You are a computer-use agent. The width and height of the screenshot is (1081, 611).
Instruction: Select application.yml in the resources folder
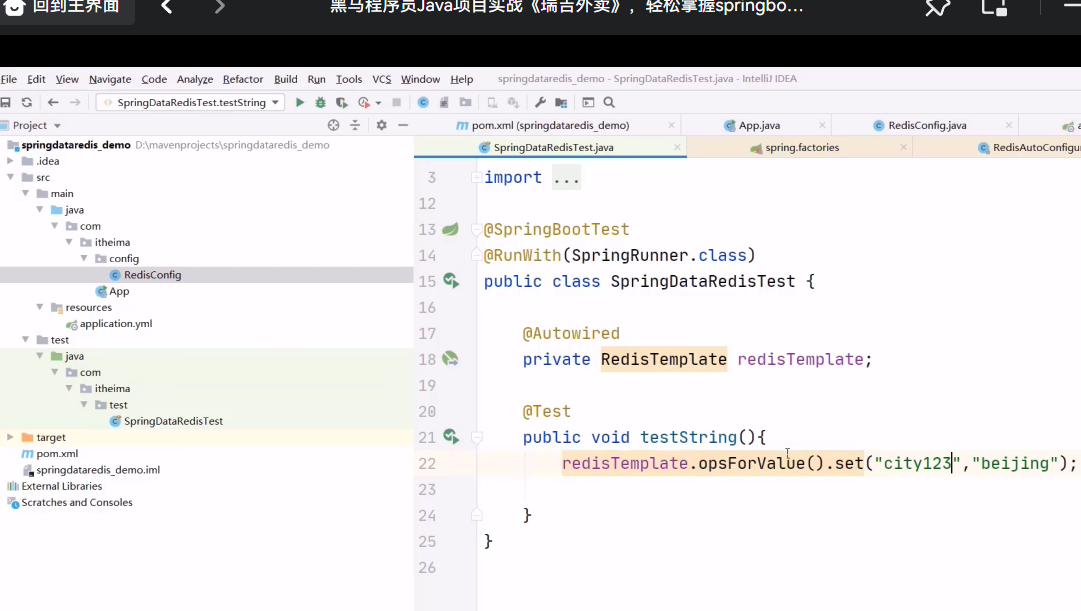click(115, 323)
